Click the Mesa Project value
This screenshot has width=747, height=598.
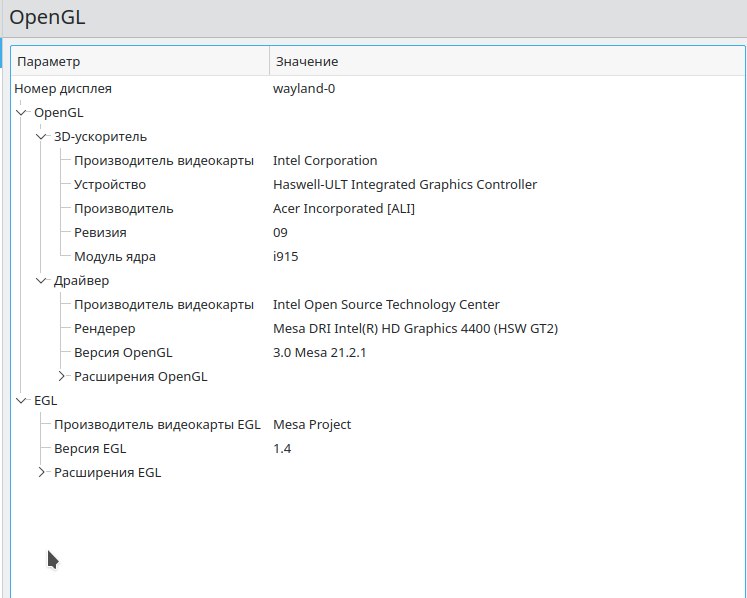[x=312, y=425]
